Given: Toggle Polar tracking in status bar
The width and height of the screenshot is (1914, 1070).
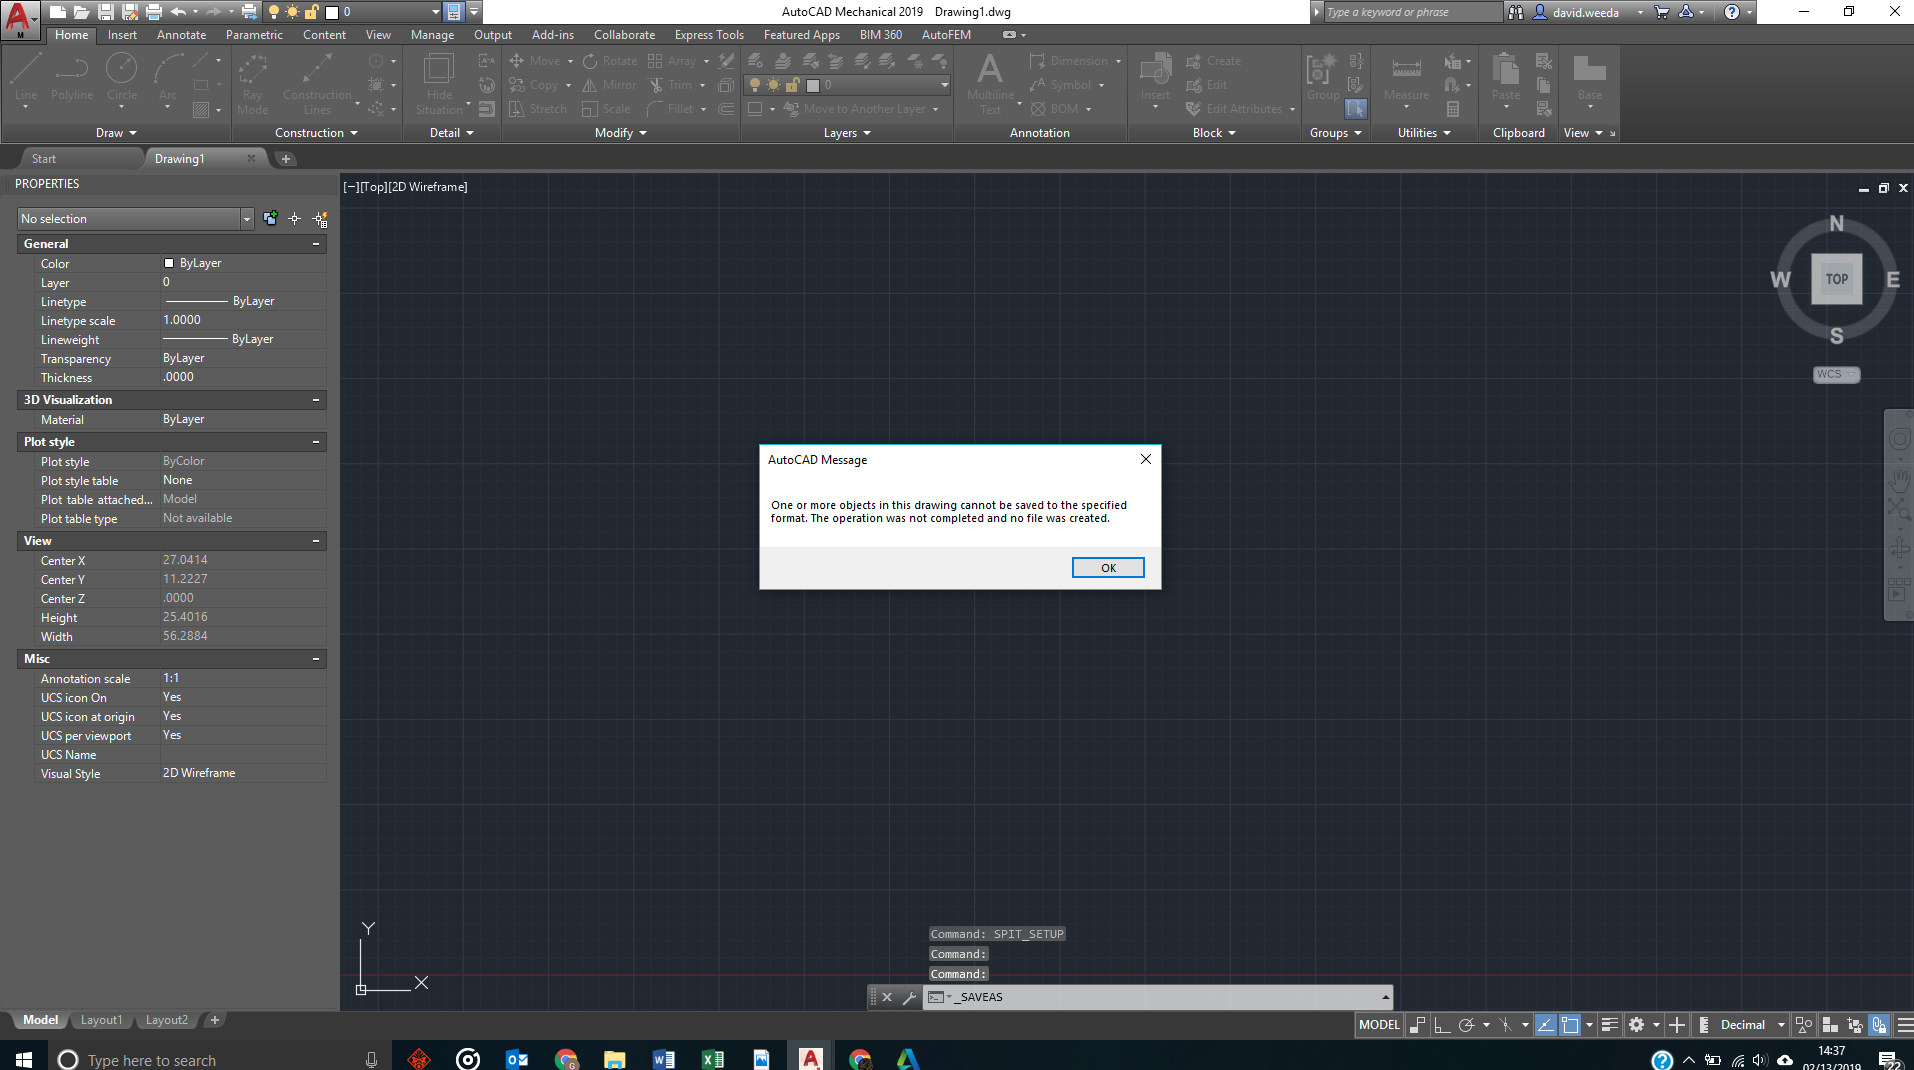Looking at the screenshot, I should pos(1467,1025).
